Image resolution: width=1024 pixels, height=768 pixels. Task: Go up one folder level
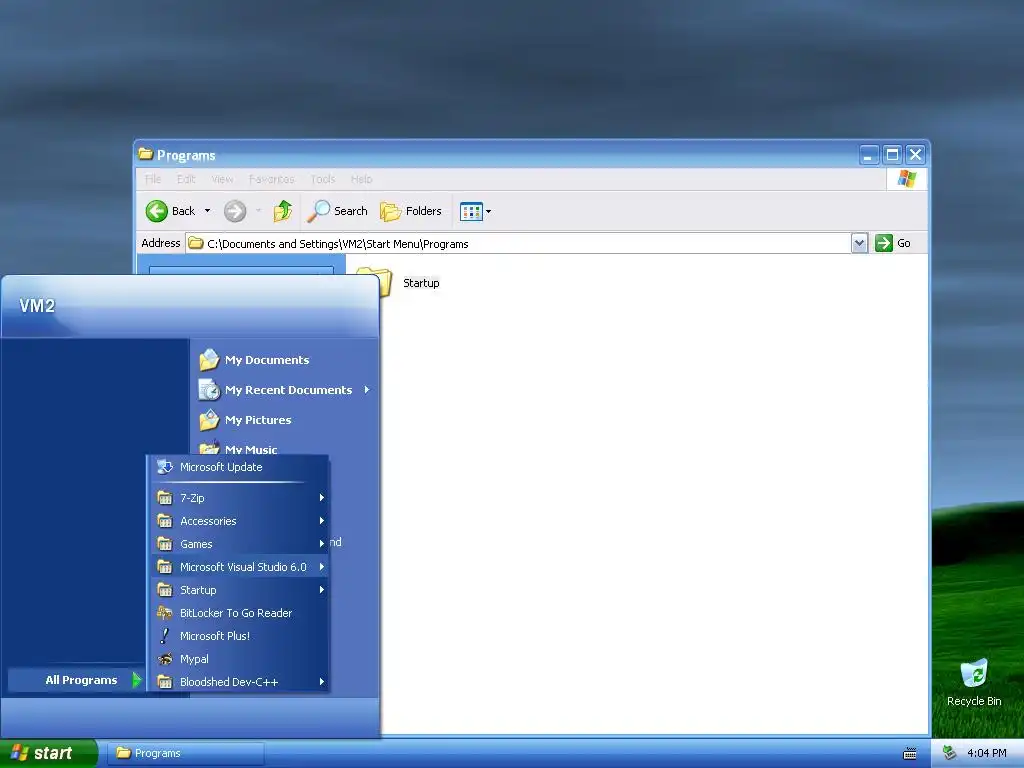283,211
